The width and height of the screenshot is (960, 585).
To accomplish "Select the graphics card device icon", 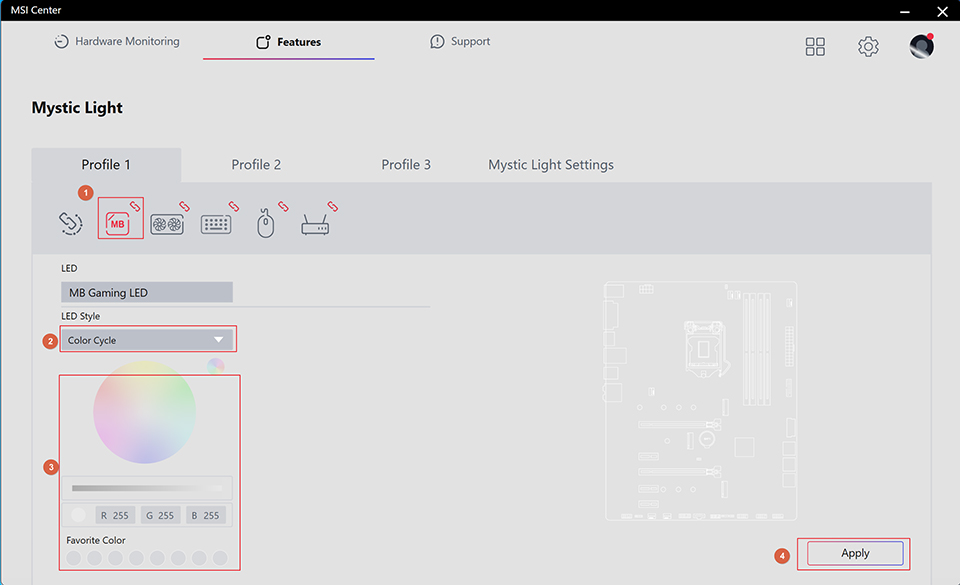I will click(167, 225).
